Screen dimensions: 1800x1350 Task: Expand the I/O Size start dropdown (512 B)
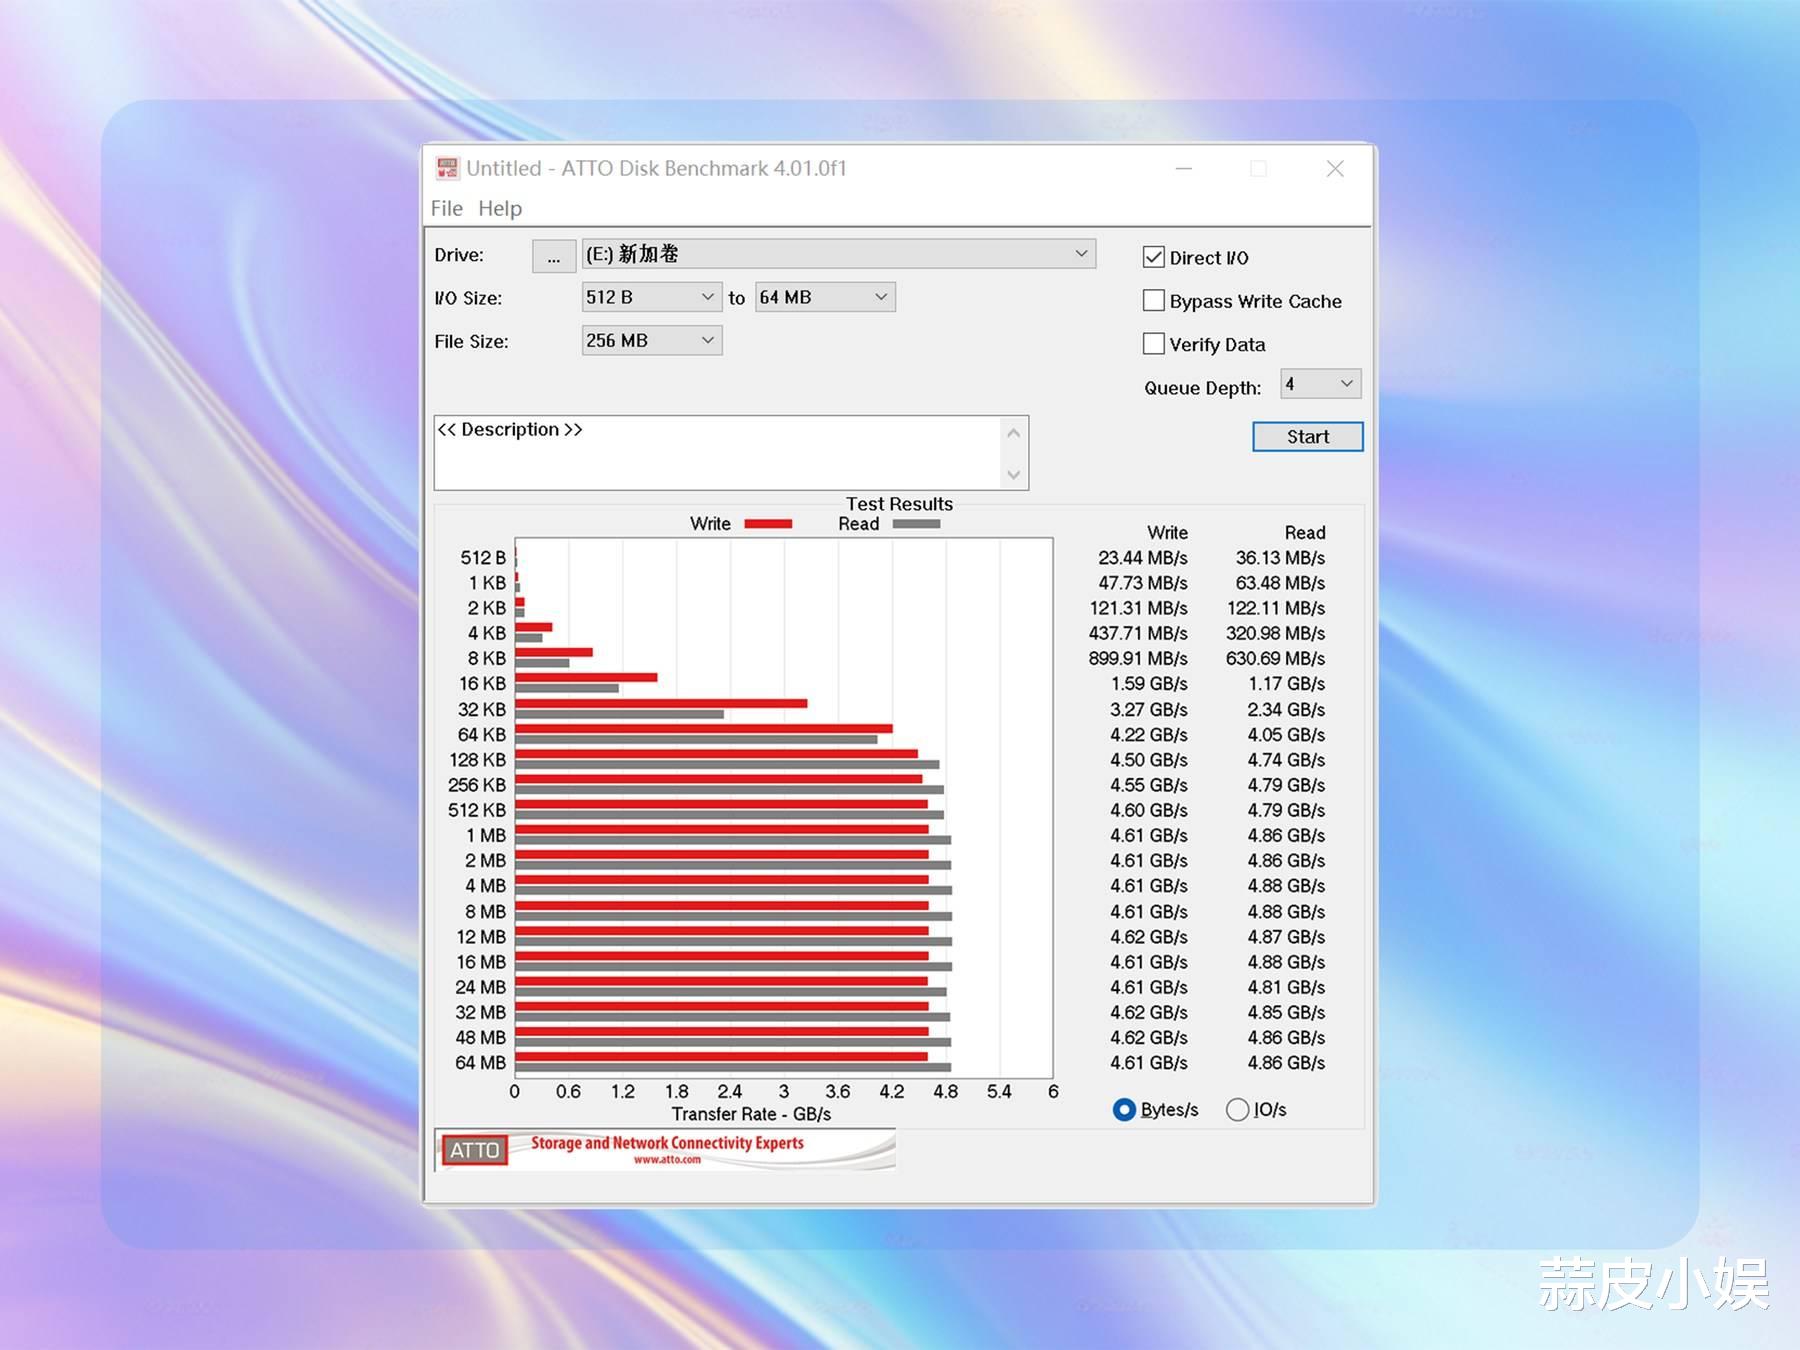(651, 297)
